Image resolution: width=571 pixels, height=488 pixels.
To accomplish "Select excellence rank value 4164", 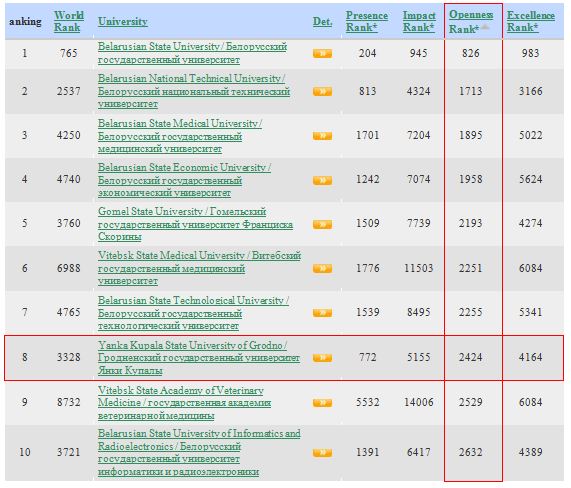I will [531, 357].
